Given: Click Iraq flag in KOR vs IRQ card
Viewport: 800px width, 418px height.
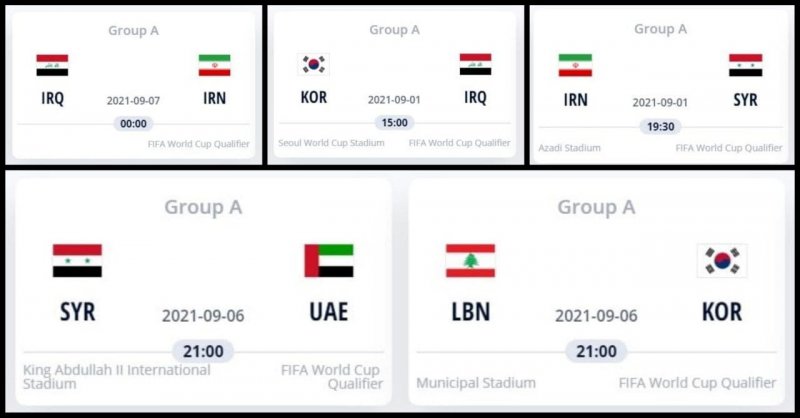Looking at the screenshot, I should (475, 65).
